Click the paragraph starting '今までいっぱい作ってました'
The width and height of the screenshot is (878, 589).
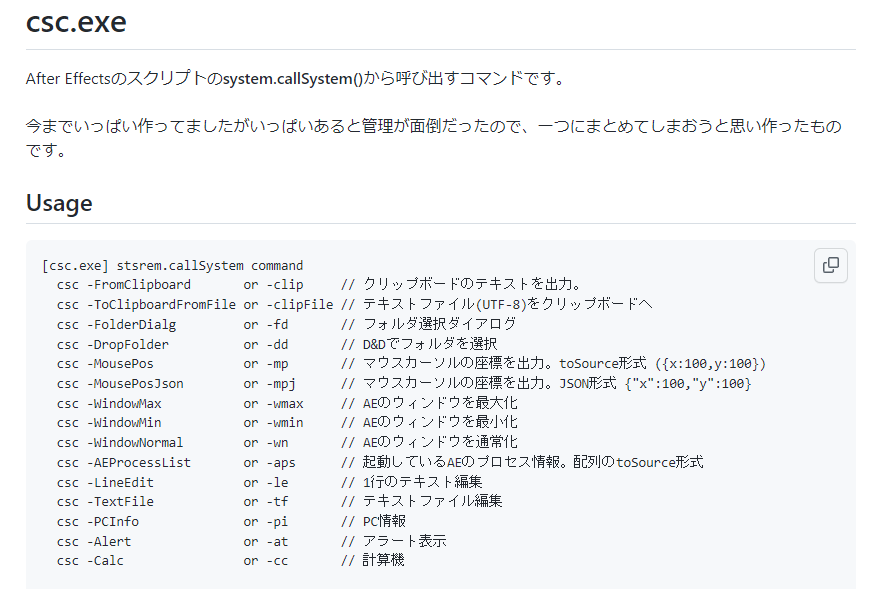[434, 138]
